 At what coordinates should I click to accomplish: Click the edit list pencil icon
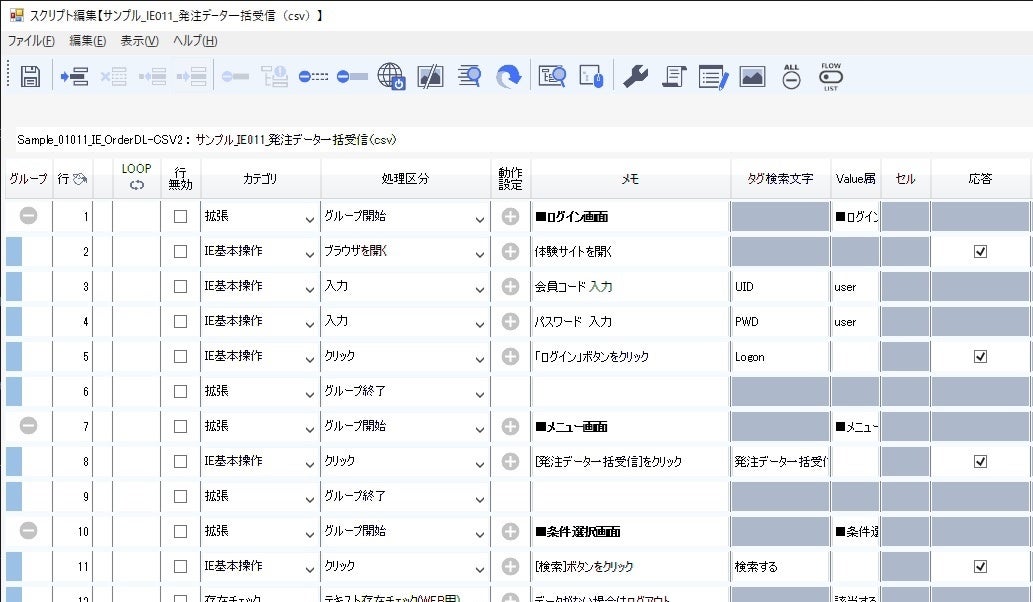(713, 76)
